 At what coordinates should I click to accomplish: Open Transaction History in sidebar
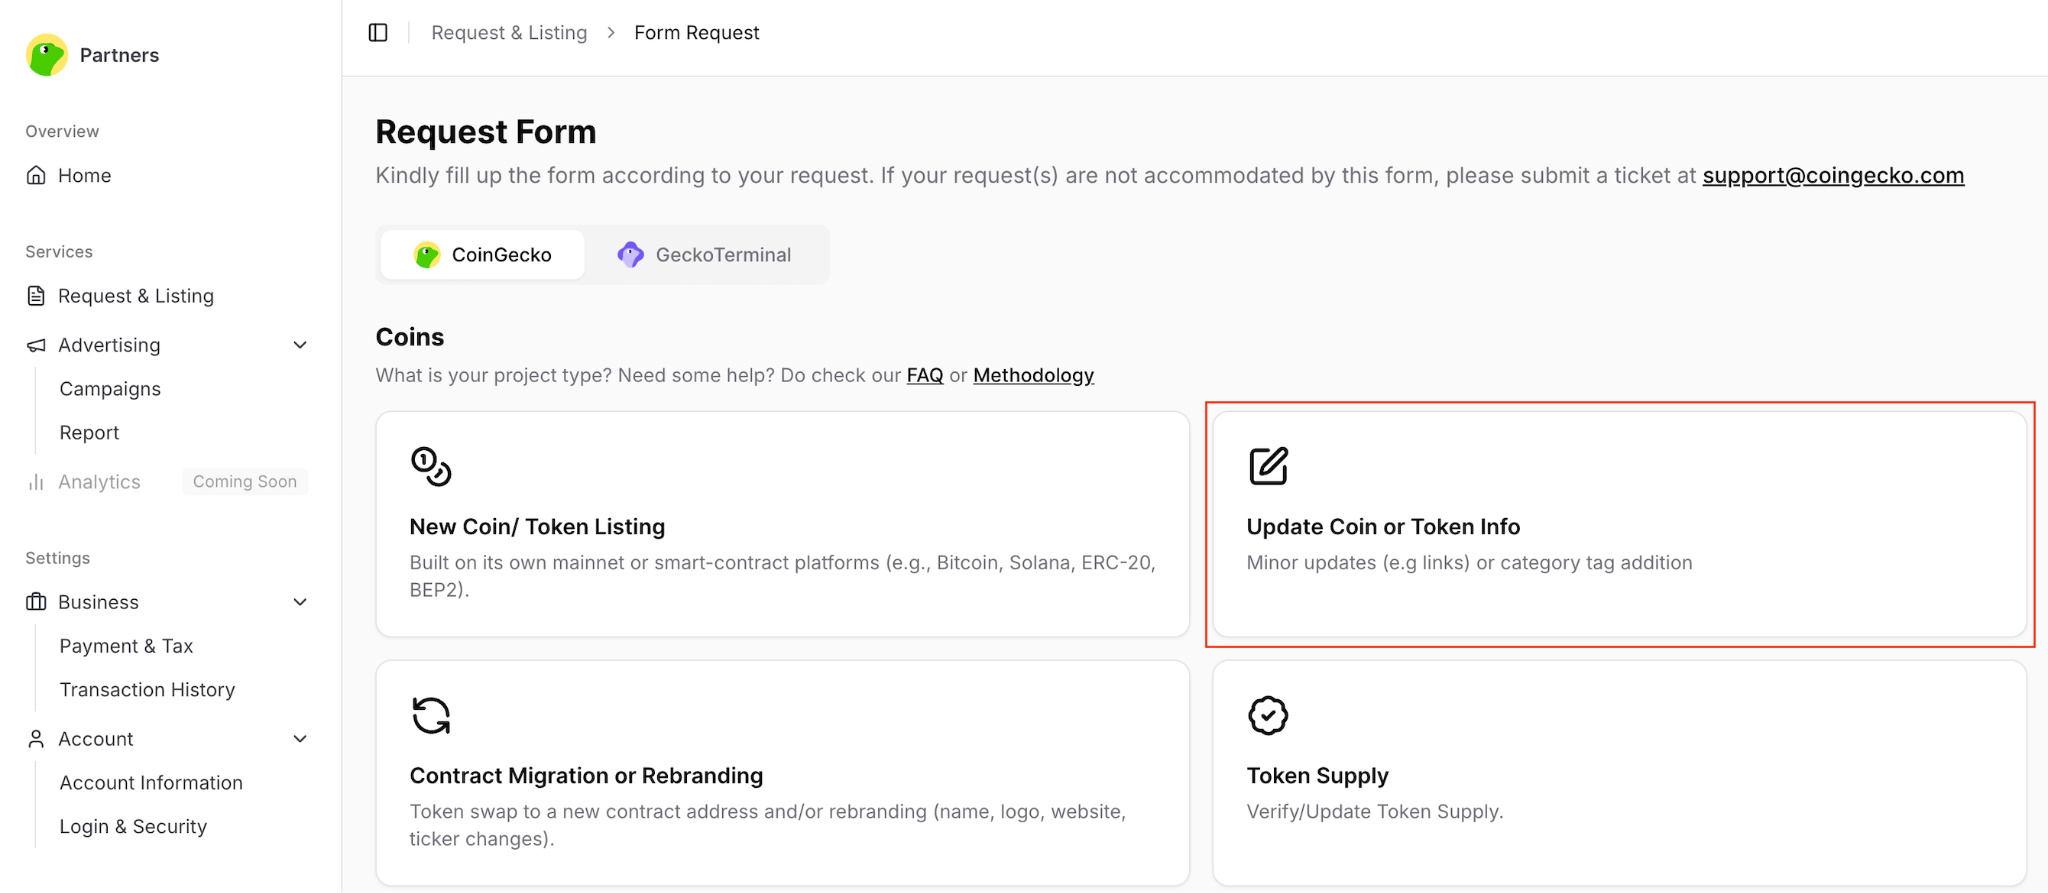pos(147,690)
